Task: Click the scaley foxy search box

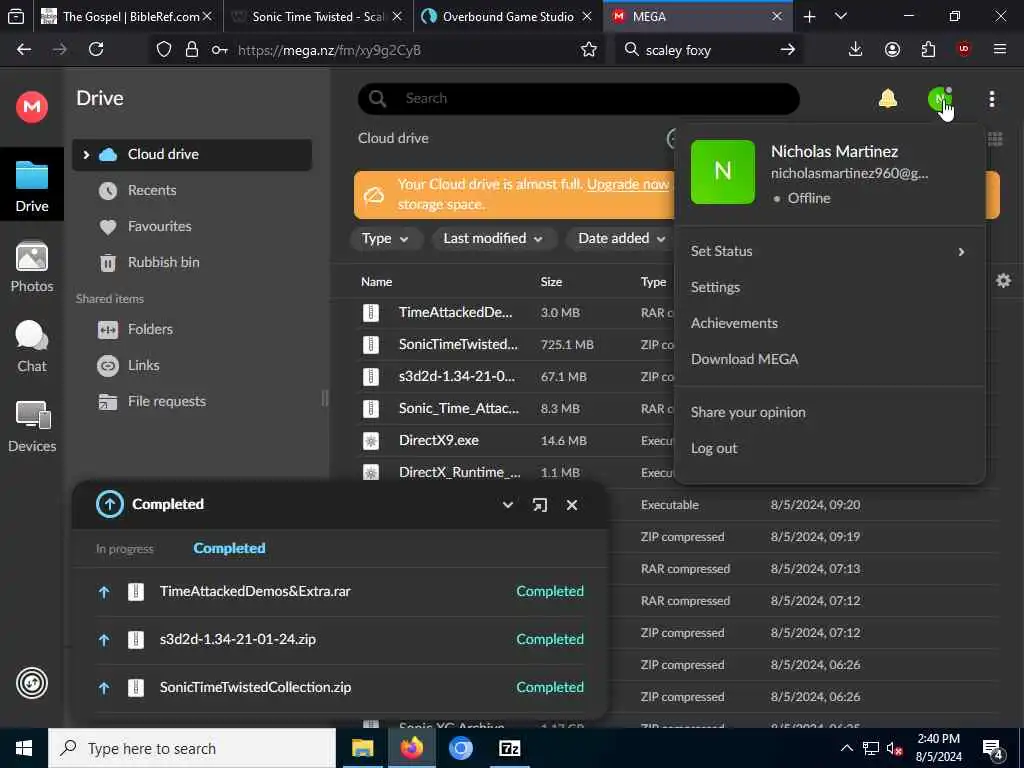Action: point(709,50)
